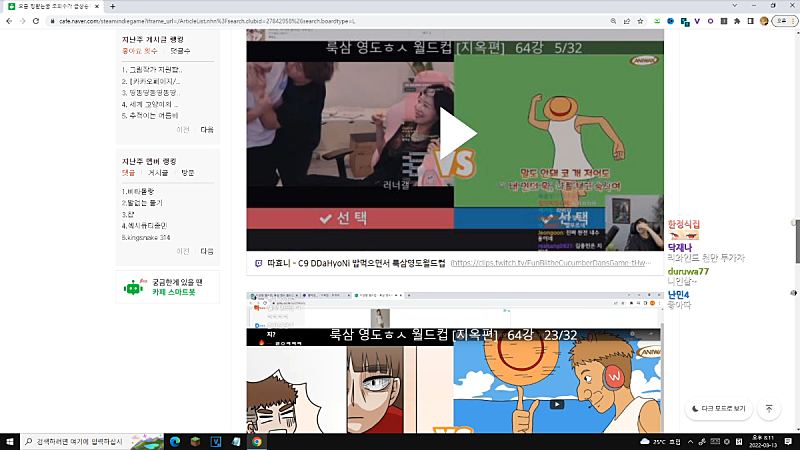Go to 이전 page of post ranking
This screenshot has height=450, width=800.
[x=183, y=130]
